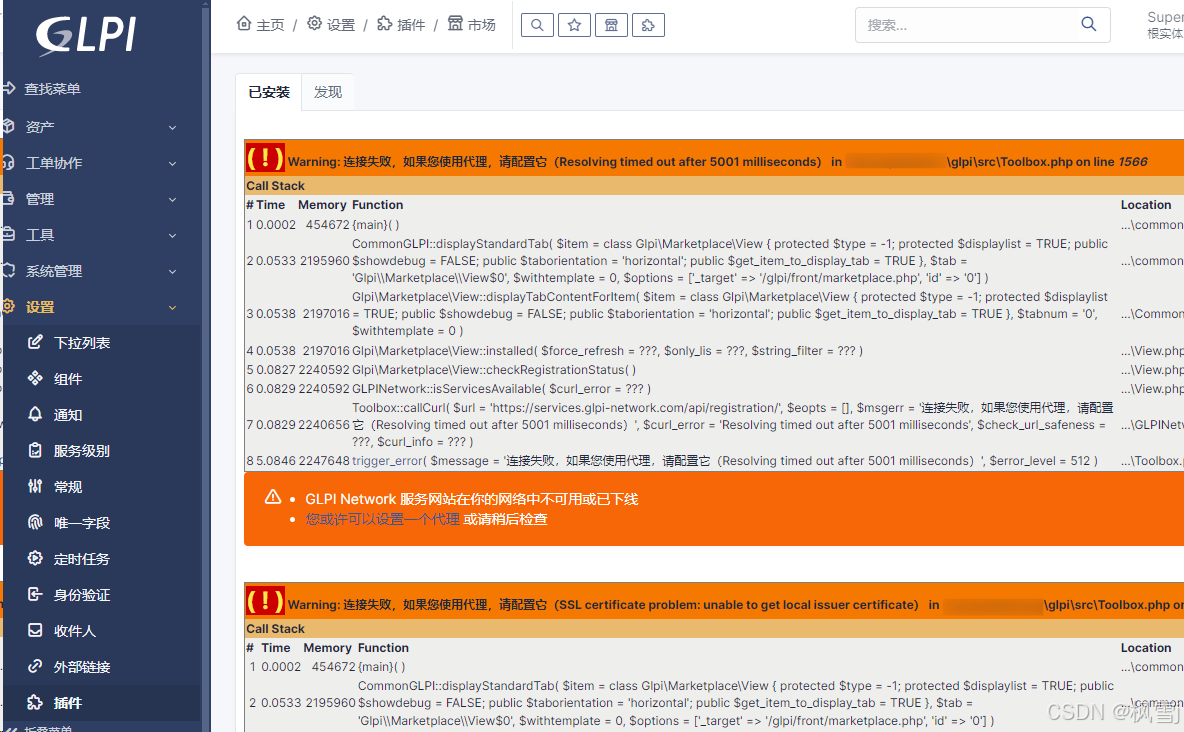The width and height of the screenshot is (1184, 732).
Task: Expand the 管理 menu chevron
Action: (x=172, y=199)
